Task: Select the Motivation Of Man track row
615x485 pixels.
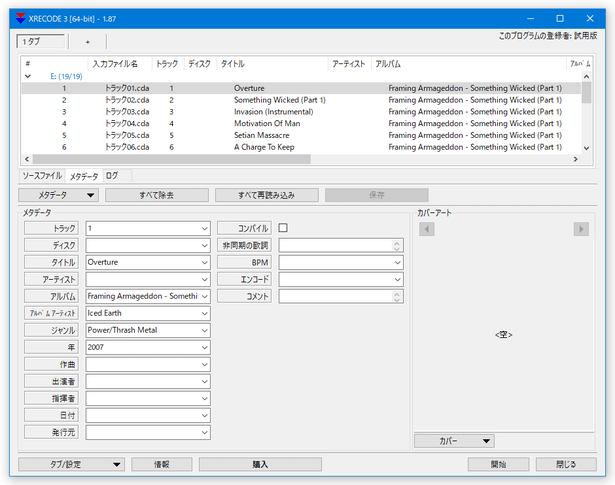Action: click(301, 124)
